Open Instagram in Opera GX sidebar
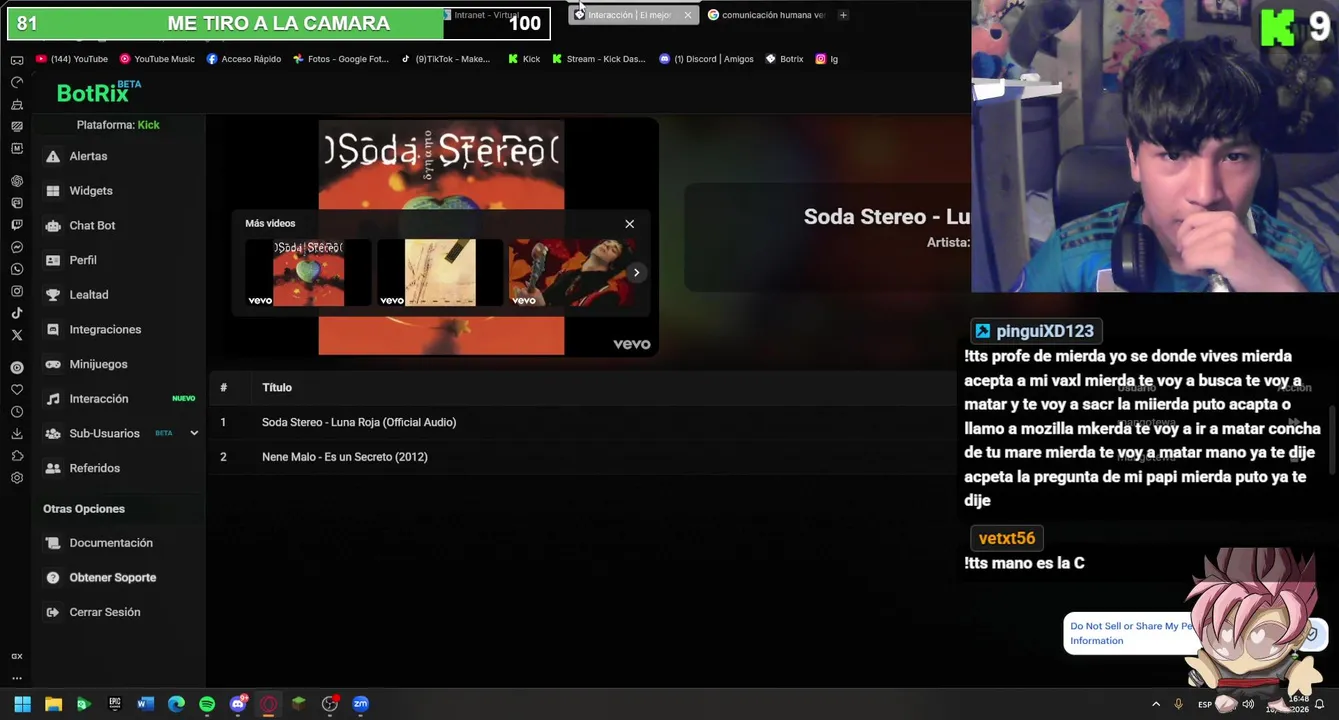1339x720 pixels. pyautogui.click(x=17, y=291)
